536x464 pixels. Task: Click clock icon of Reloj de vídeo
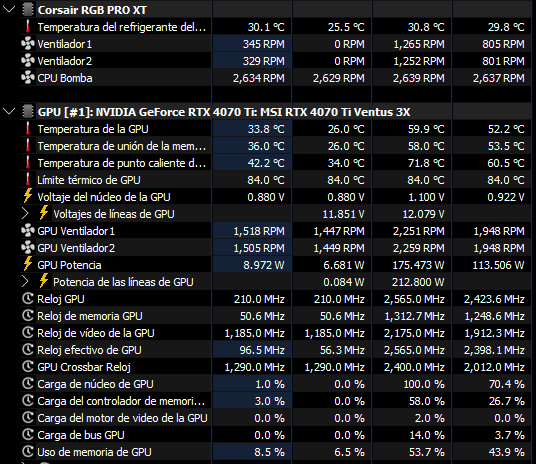pos(28,332)
